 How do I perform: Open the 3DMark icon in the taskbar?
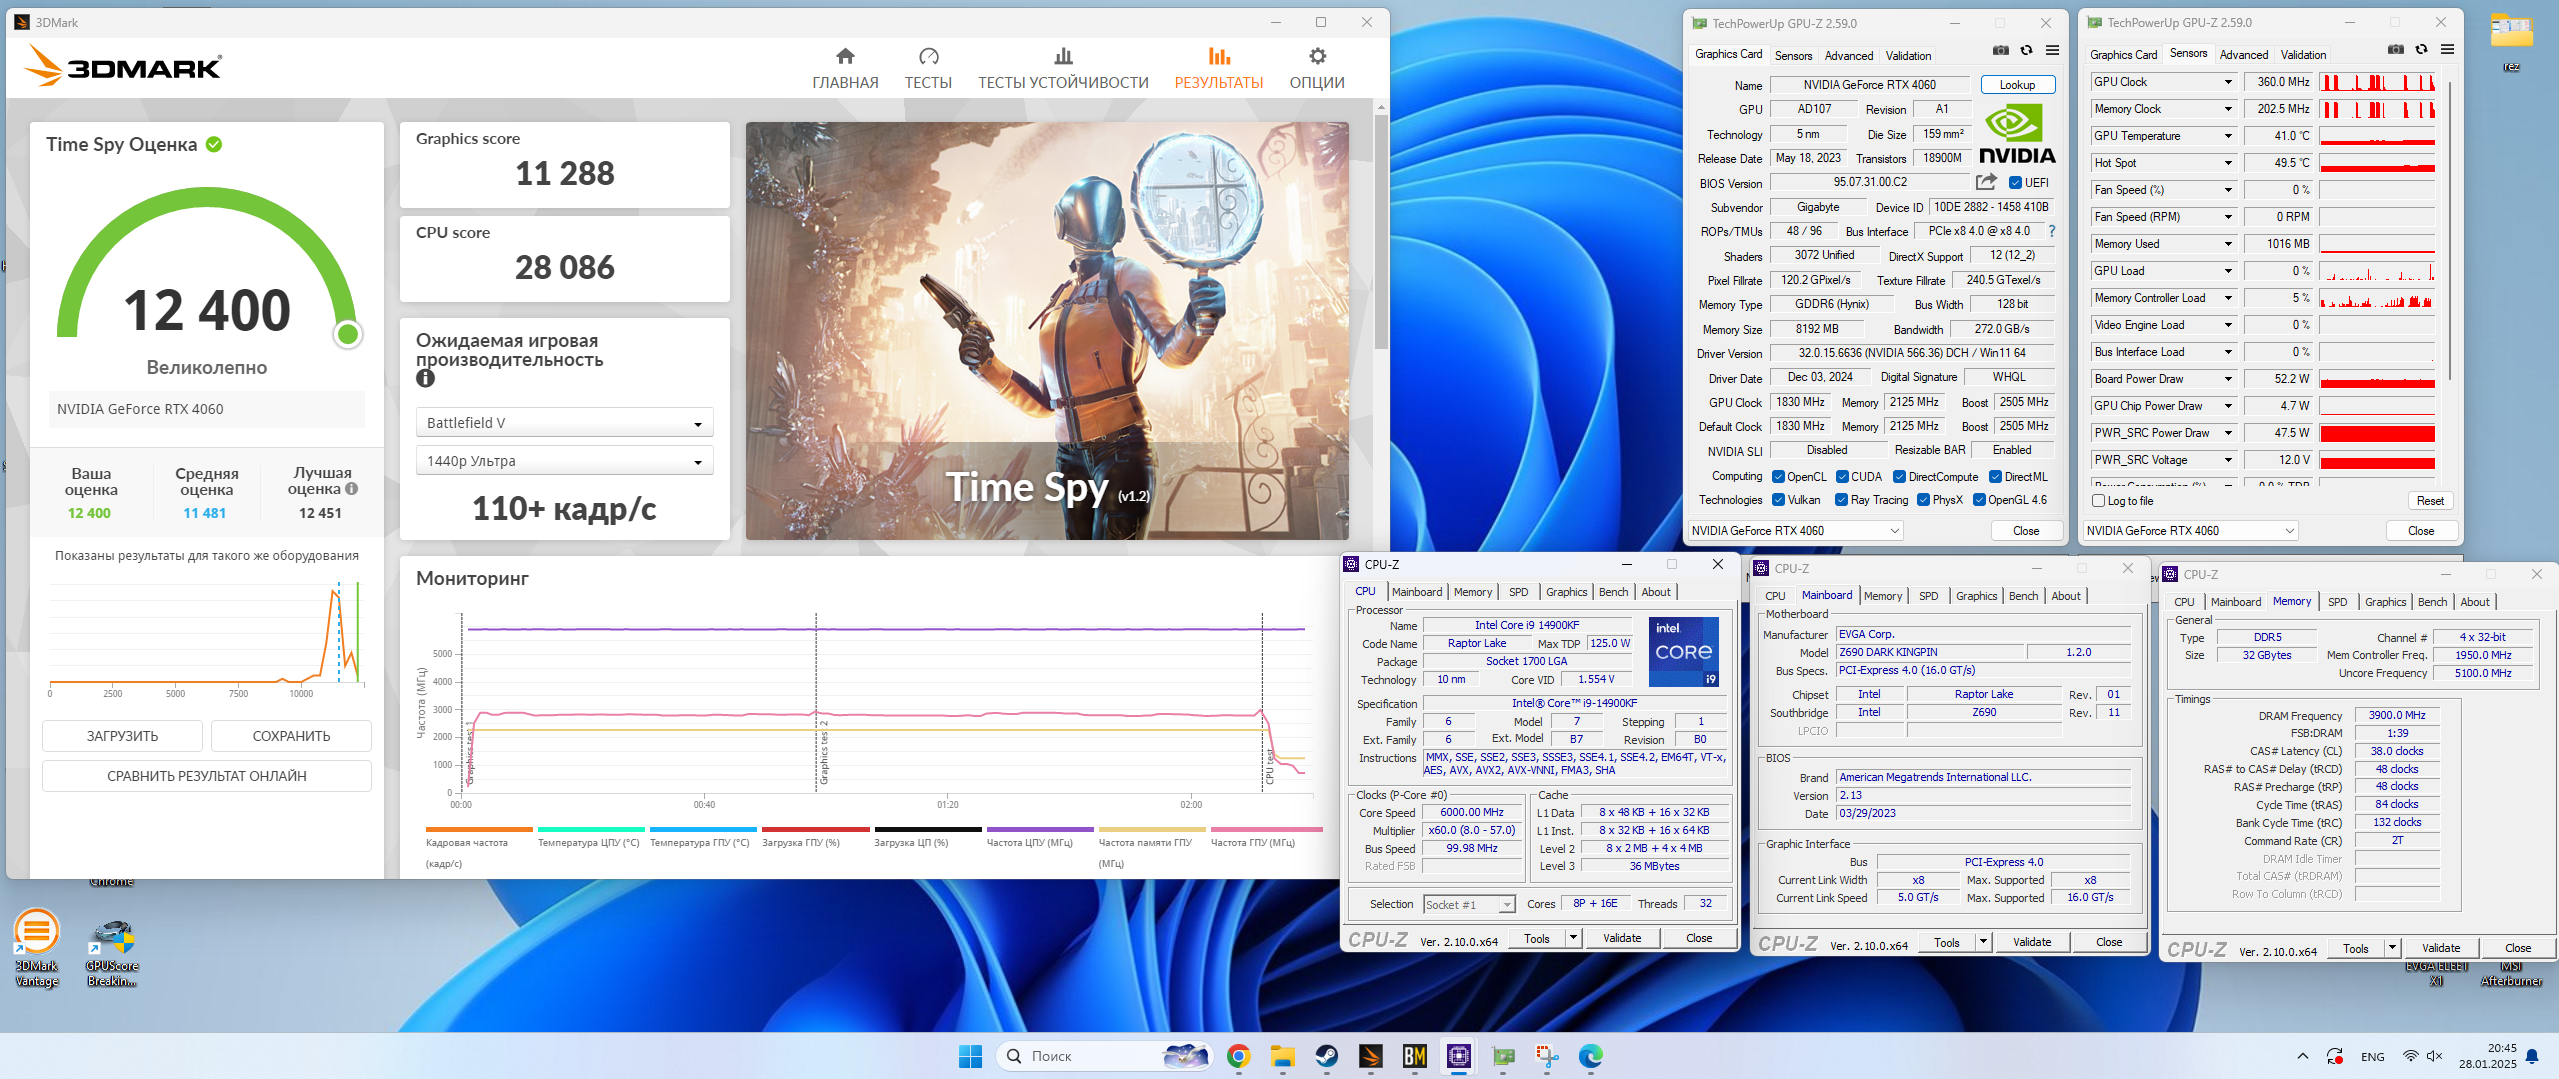point(1370,1056)
